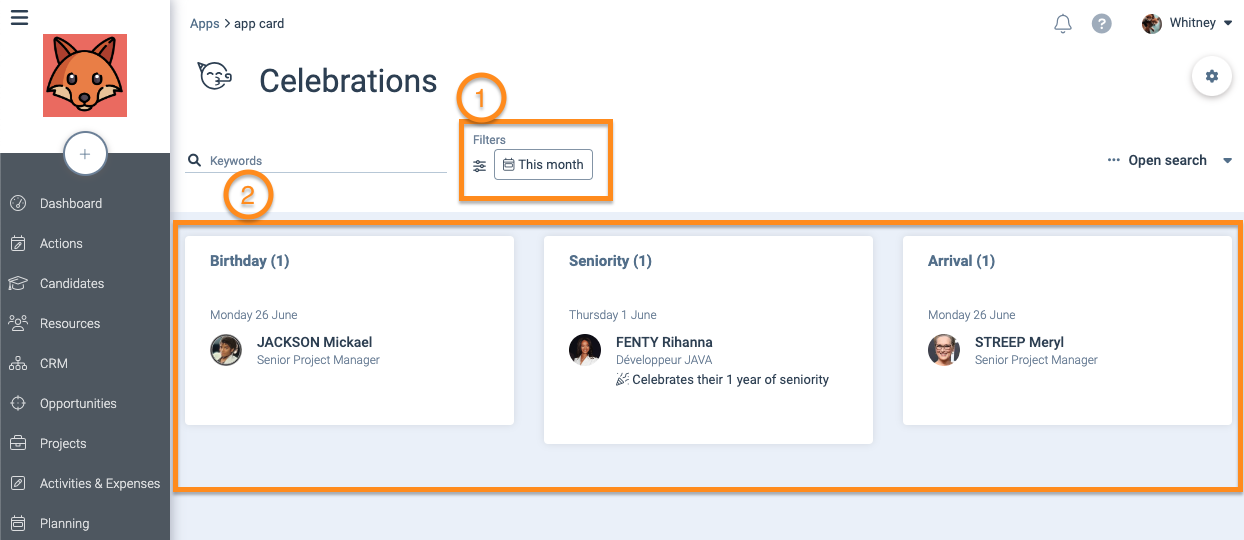This screenshot has height=540, width=1244.
Task: Click the filter sliders icon
Action: tap(480, 166)
